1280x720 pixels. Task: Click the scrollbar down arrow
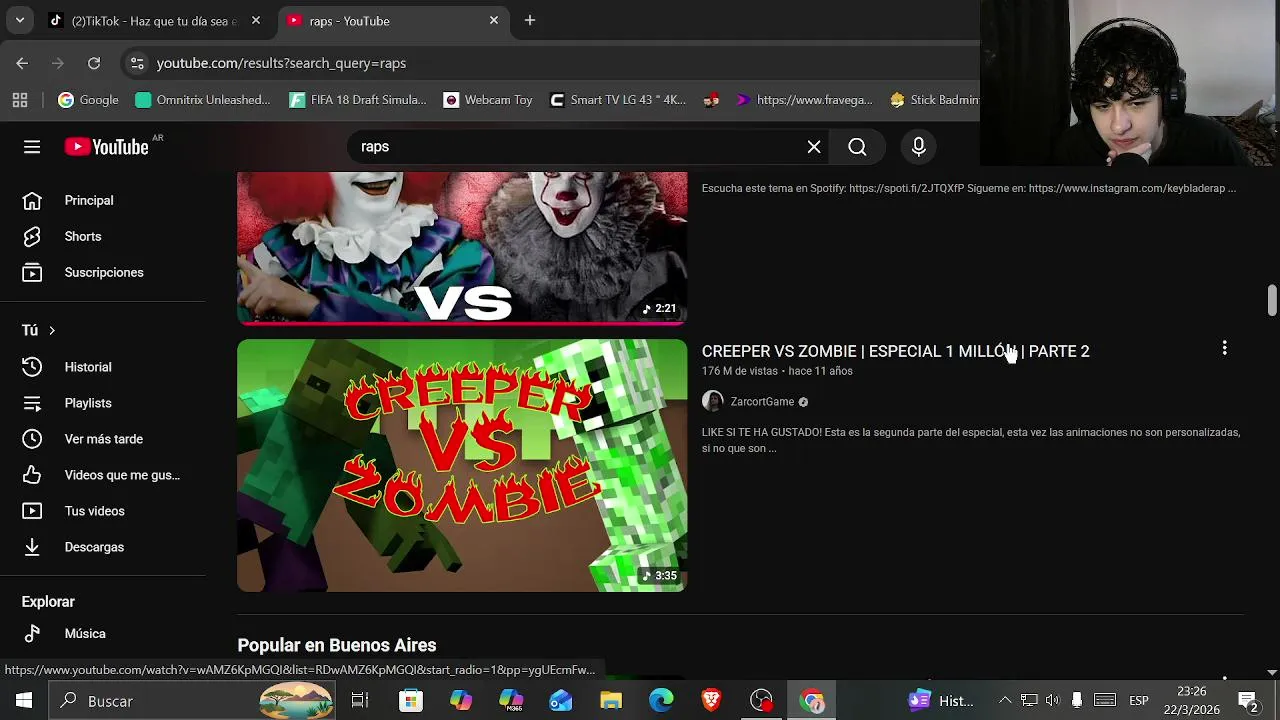click(1272, 673)
